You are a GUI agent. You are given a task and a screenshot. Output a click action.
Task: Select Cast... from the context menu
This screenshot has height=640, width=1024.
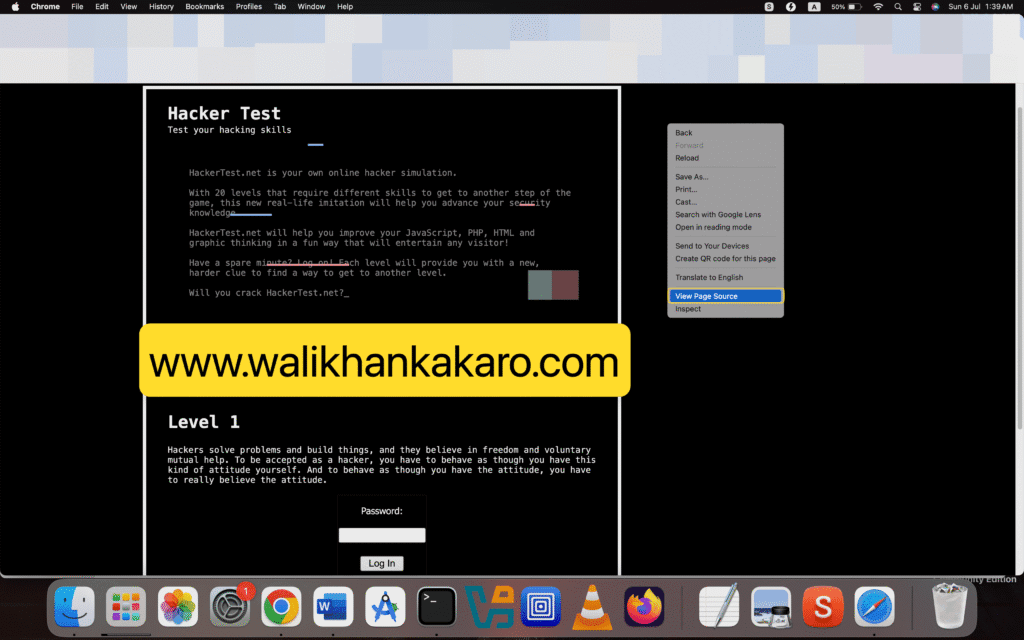click(725, 202)
